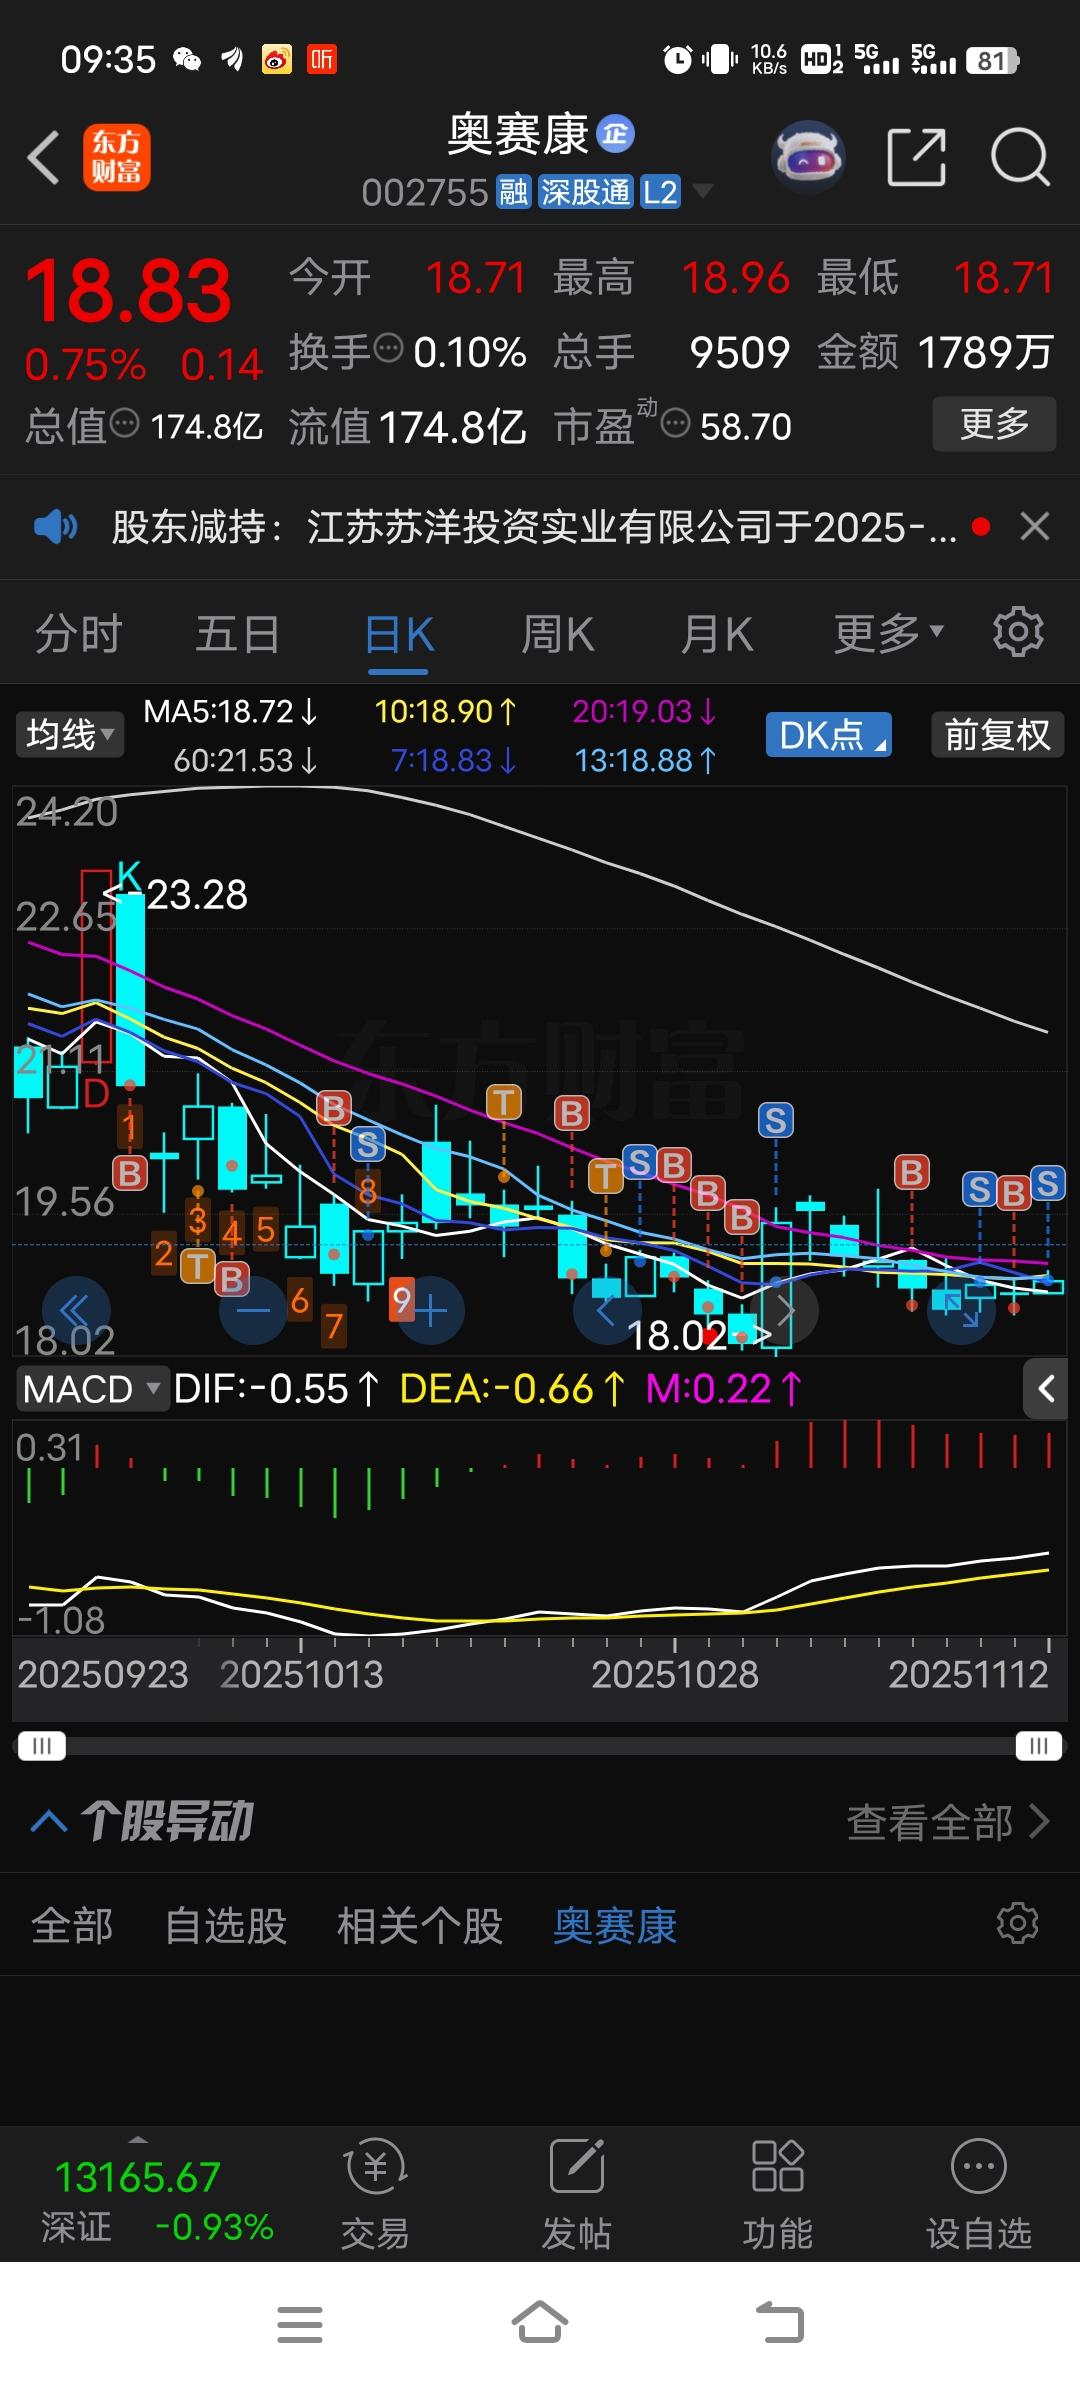The image size is (1080, 2388).
Task: Tap the 23.28 high price marker
Action: [x=196, y=894]
